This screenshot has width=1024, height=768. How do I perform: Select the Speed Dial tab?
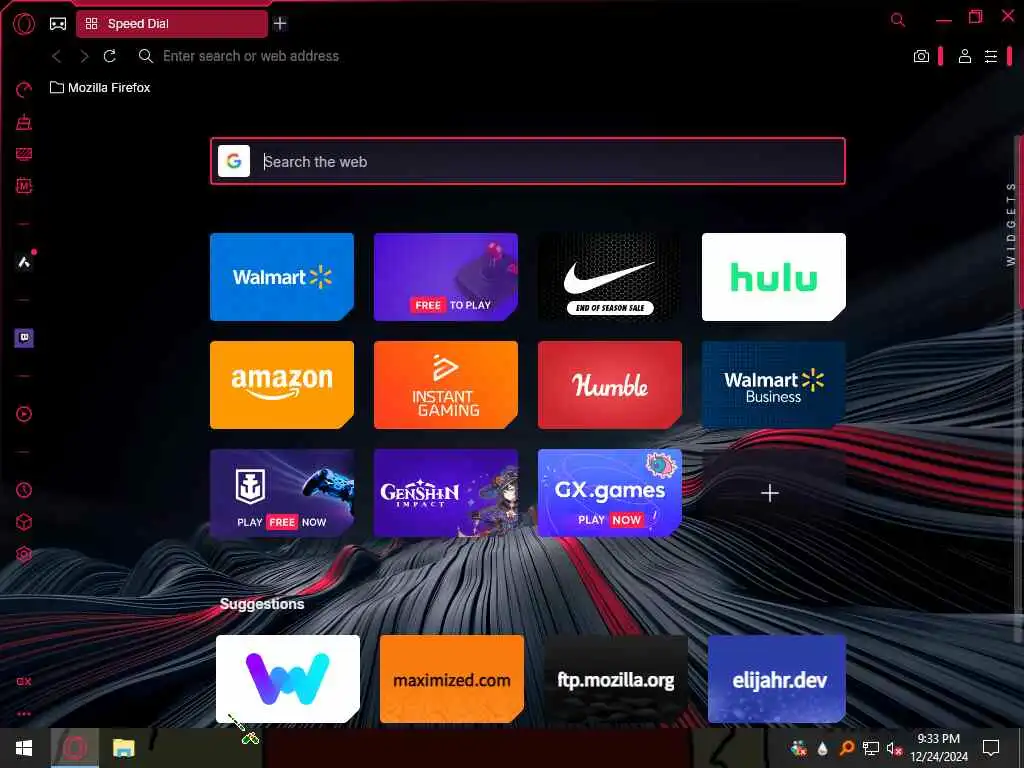[172, 24]
